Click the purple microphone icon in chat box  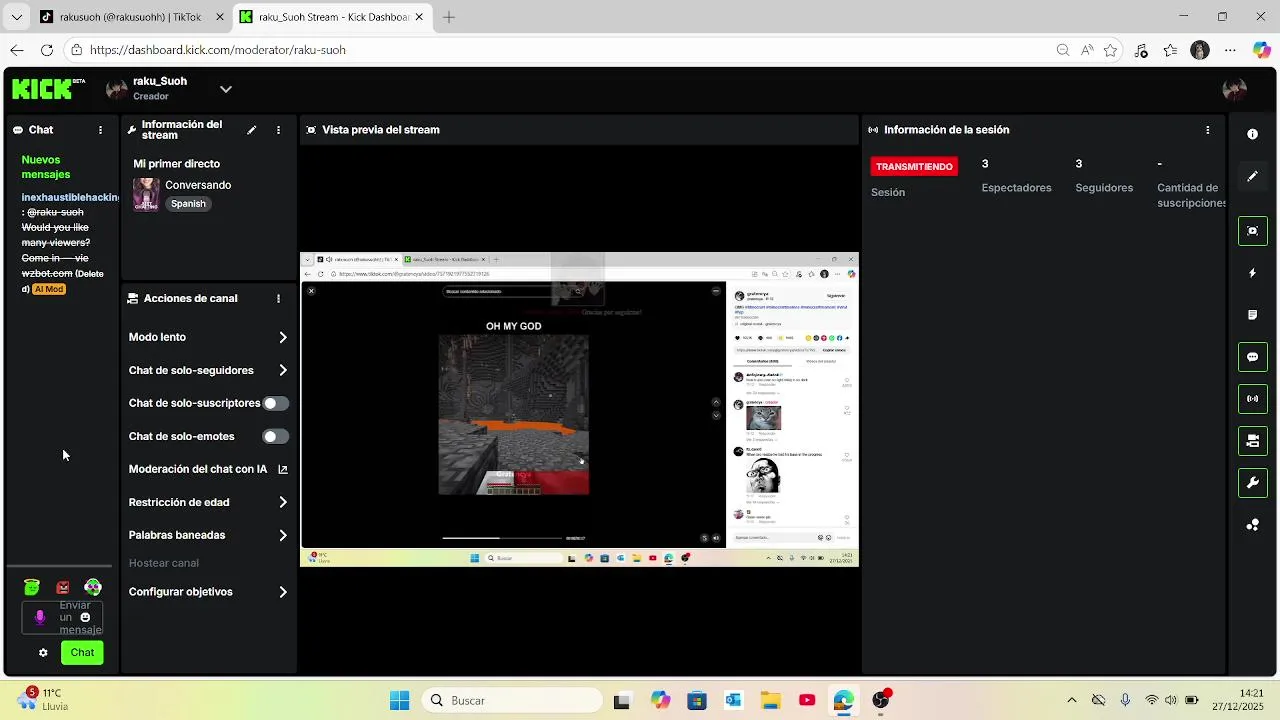tap(40, 618)
